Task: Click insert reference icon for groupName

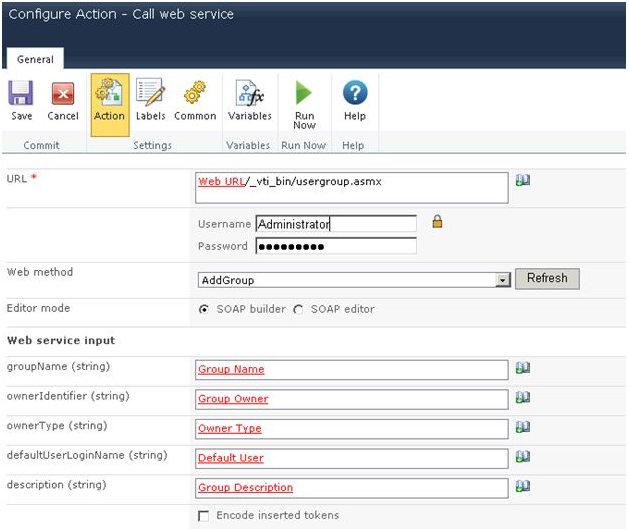Action: [523, 367]
